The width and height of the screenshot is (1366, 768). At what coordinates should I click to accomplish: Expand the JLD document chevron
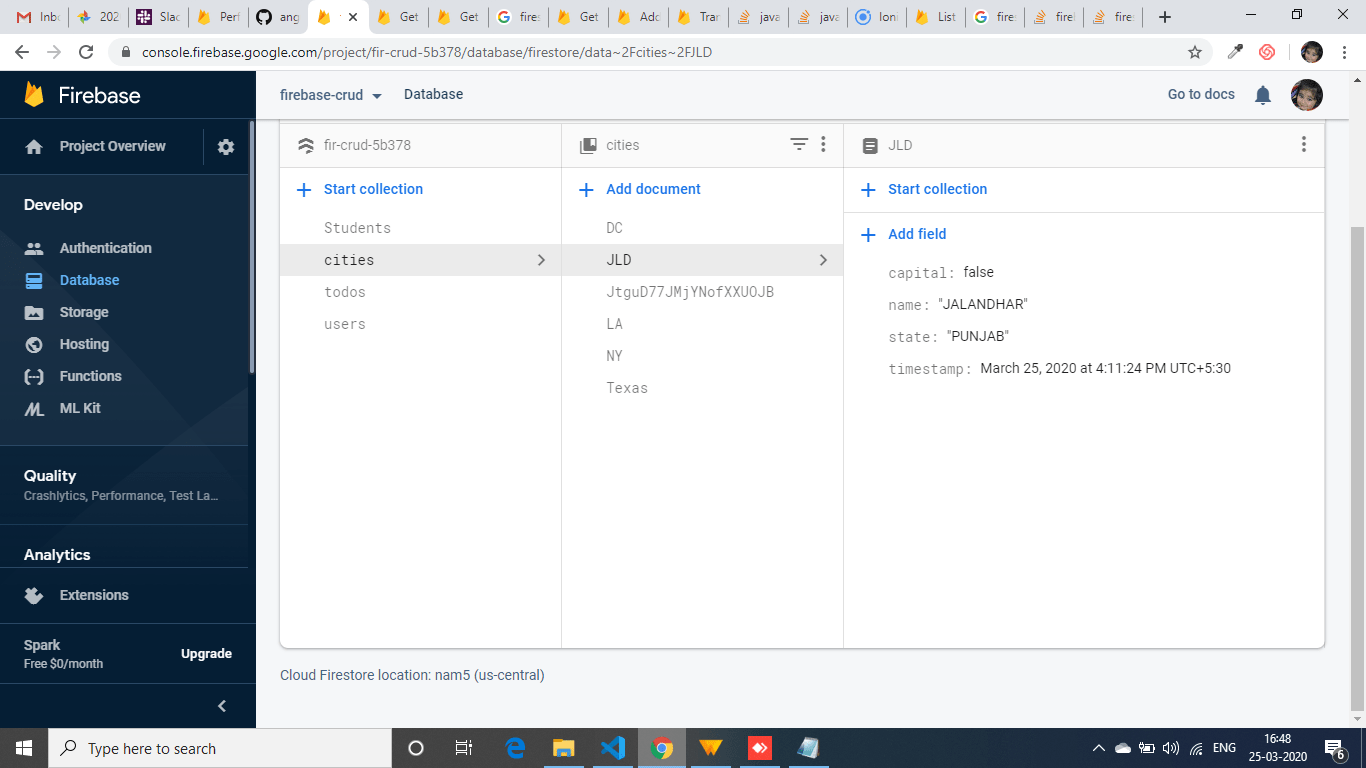(824, 260)
